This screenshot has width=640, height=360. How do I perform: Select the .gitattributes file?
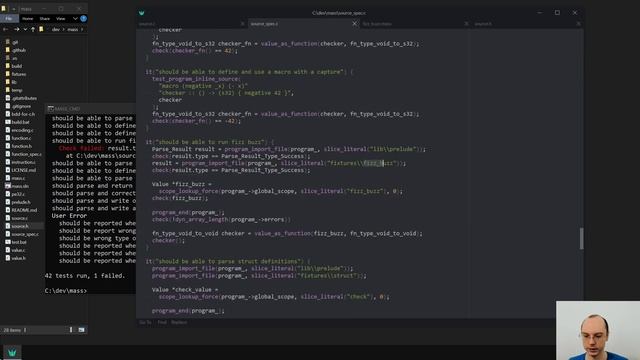[x=24, y=98]
